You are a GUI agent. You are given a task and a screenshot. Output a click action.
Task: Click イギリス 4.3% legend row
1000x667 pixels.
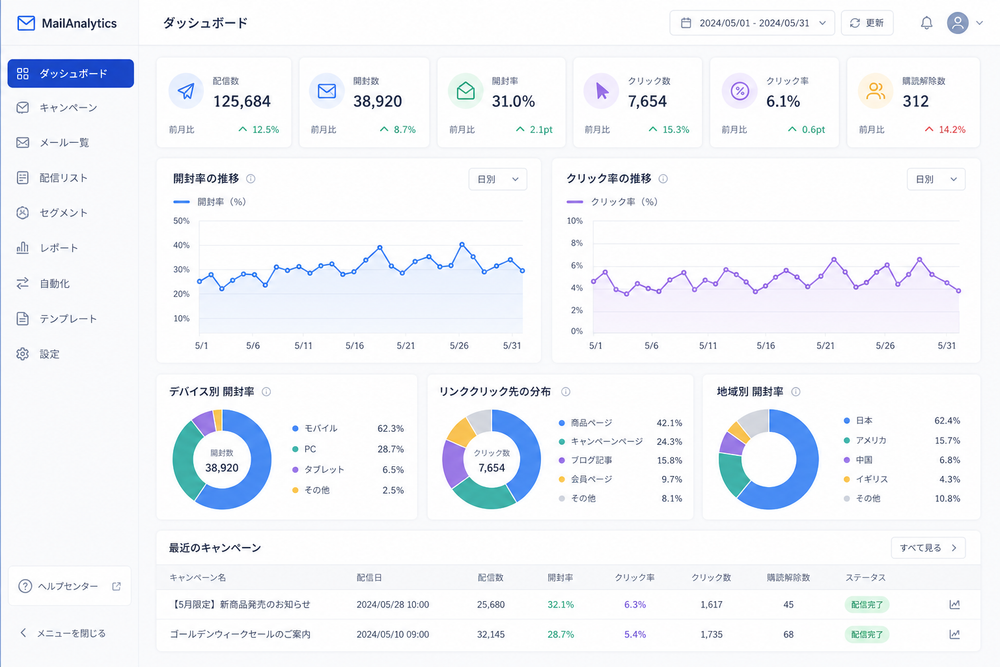click(x=902, y=480)
